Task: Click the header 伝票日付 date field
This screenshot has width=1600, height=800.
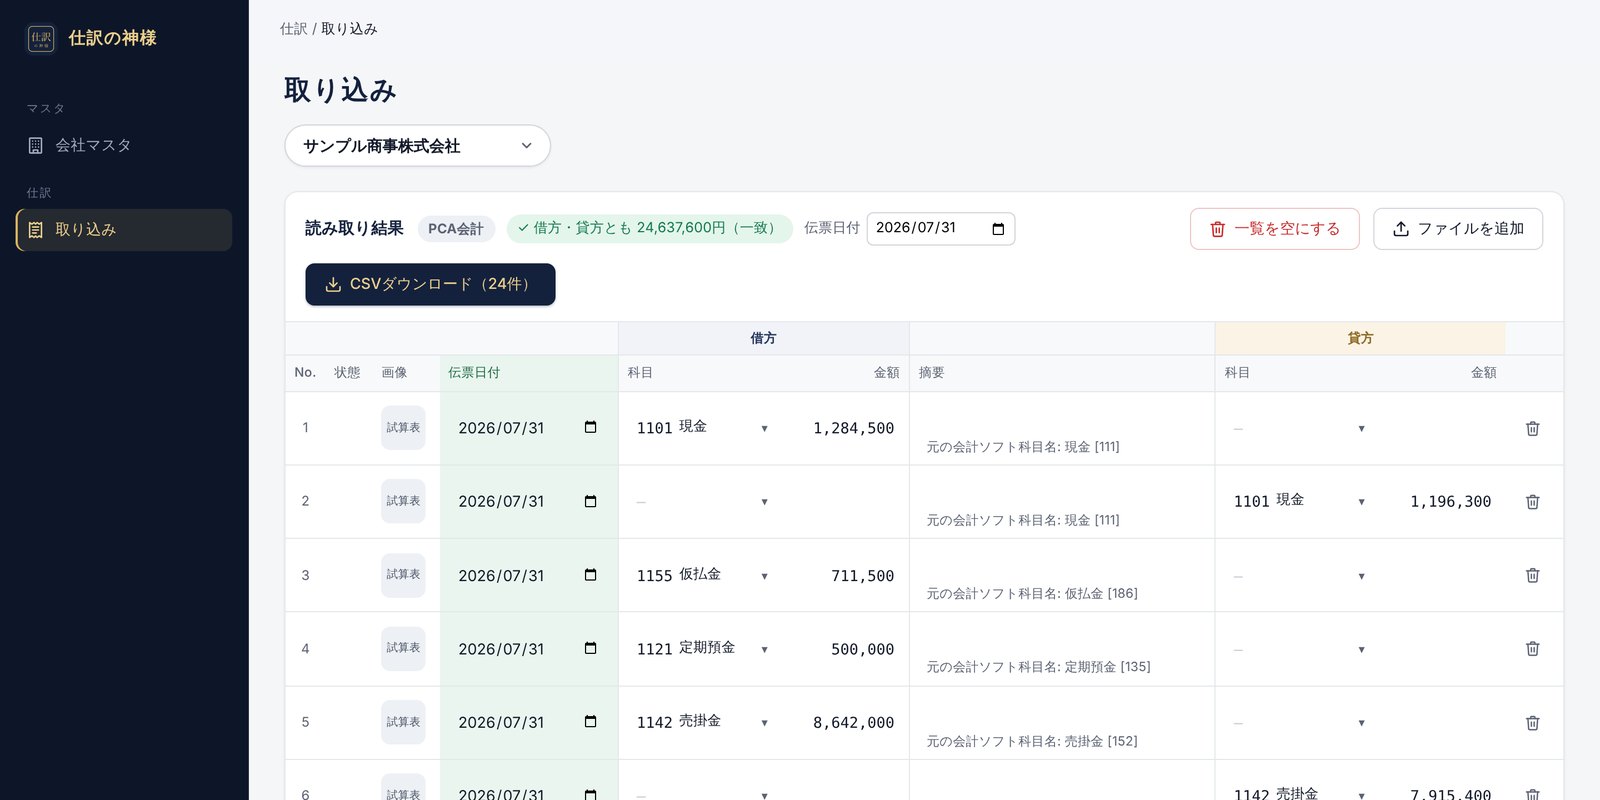Action: tap(940, 228)
